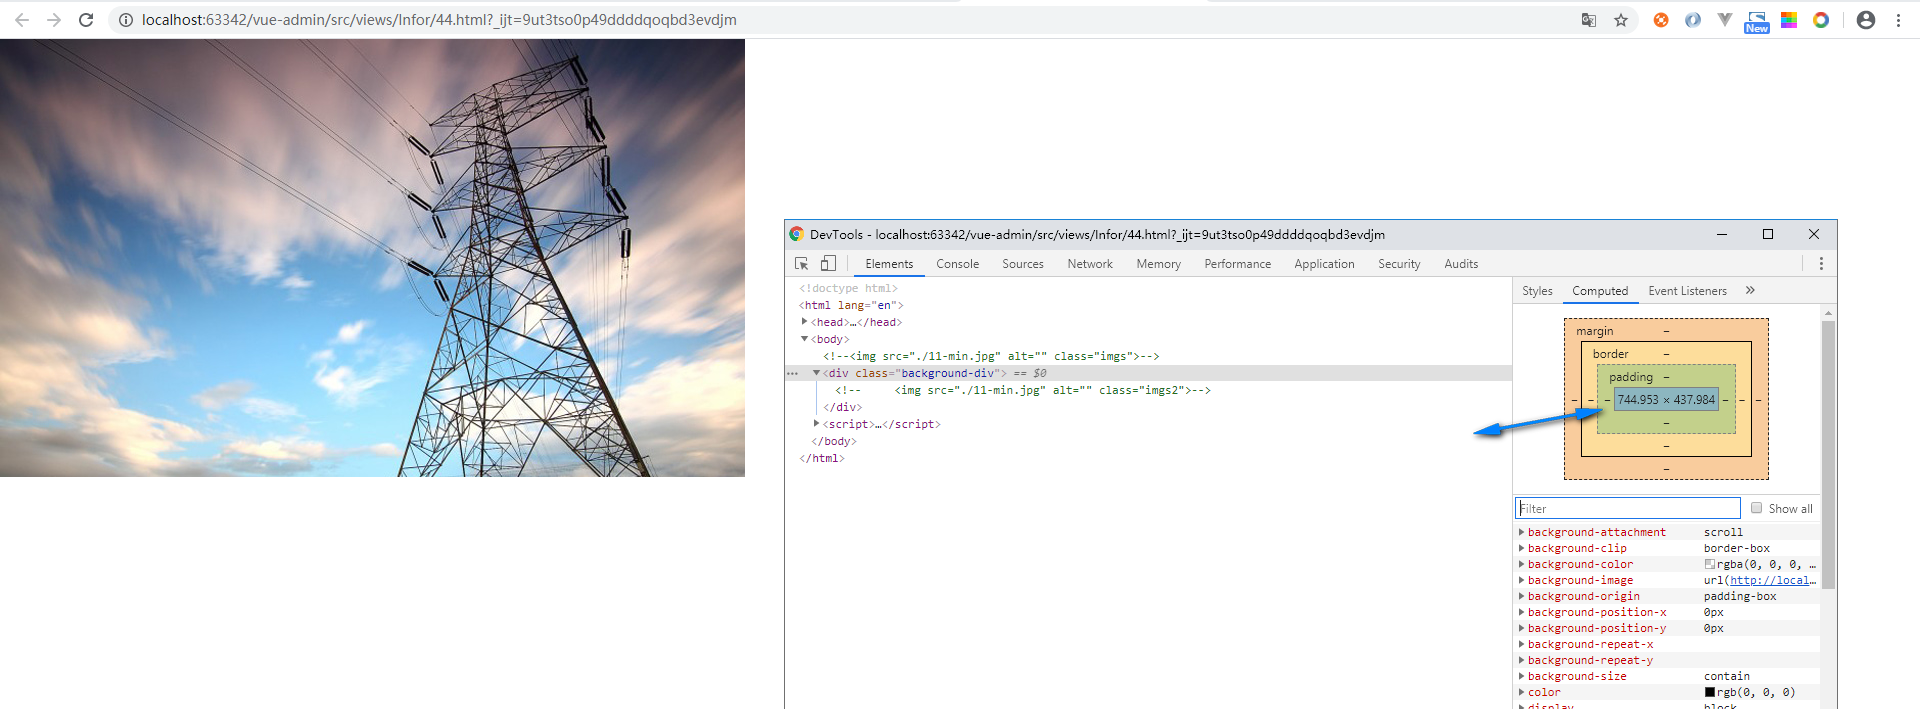Collapse the background-div element node
This screenshot has height=709, width=1920.
coord(816,373)
